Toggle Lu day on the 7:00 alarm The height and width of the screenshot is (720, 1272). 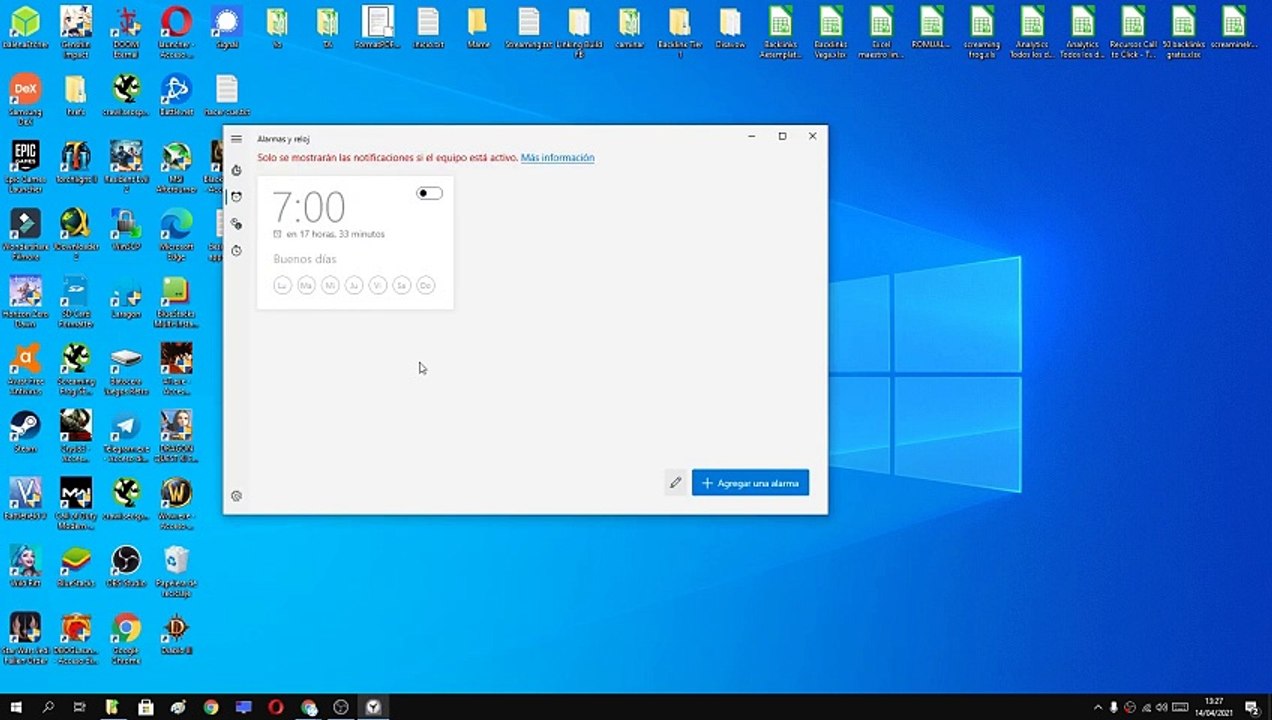click(x=282, y=286)
